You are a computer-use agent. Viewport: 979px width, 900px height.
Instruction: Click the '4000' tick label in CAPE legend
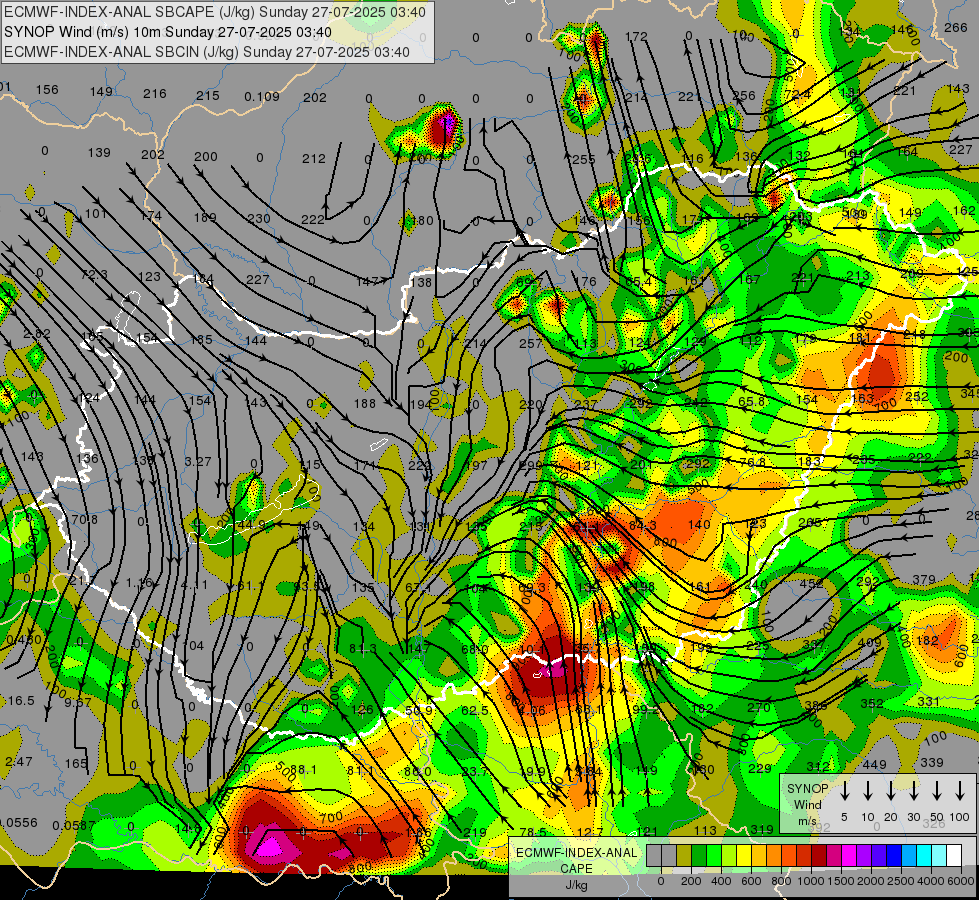coord(930,881)
